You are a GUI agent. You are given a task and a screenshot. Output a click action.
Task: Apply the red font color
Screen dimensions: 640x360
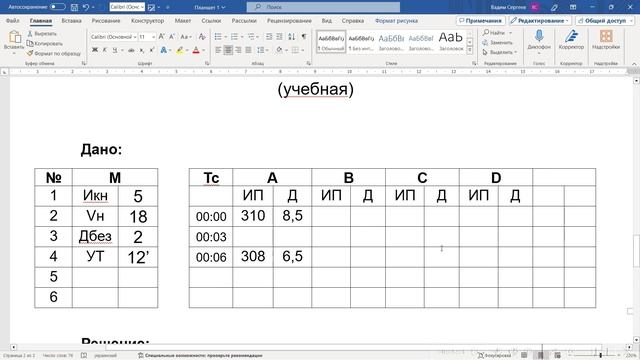pyautogui.click(x=196, y=50)
